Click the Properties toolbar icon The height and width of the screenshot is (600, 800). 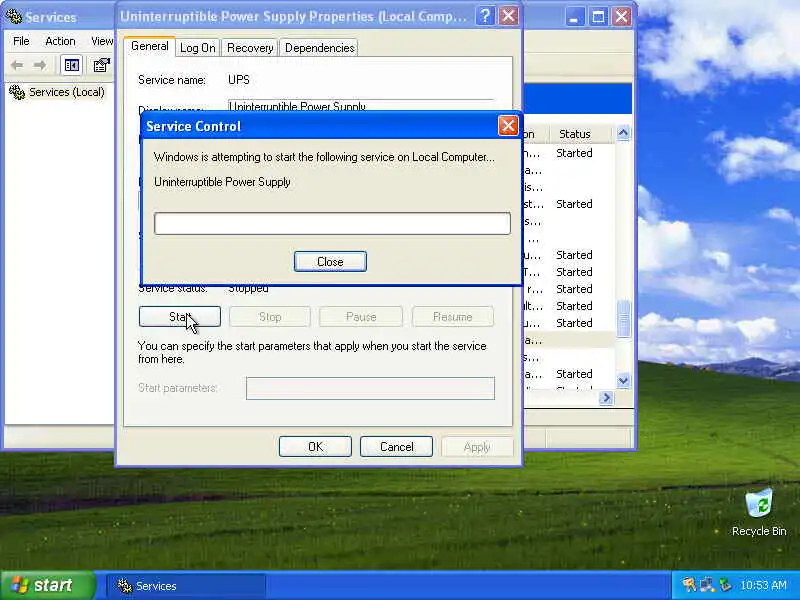point(101,65)
